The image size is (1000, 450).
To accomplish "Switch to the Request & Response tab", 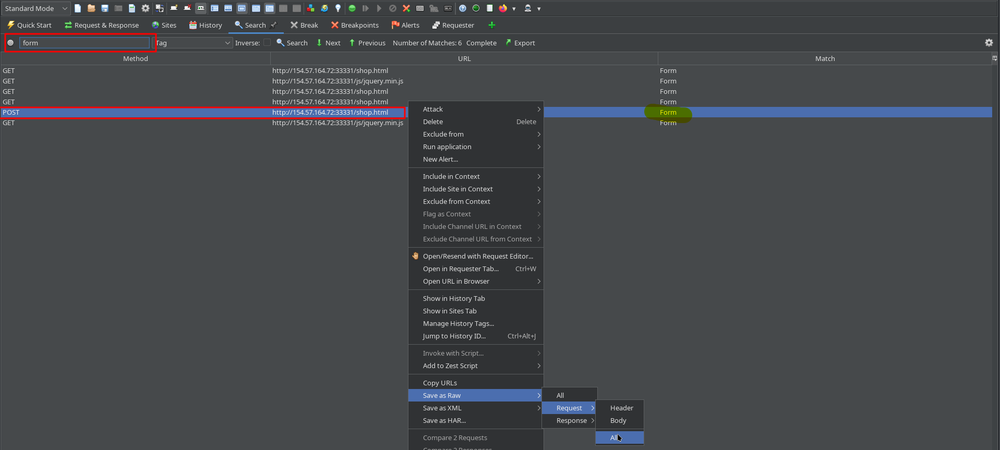I will [x=101, y=25].
